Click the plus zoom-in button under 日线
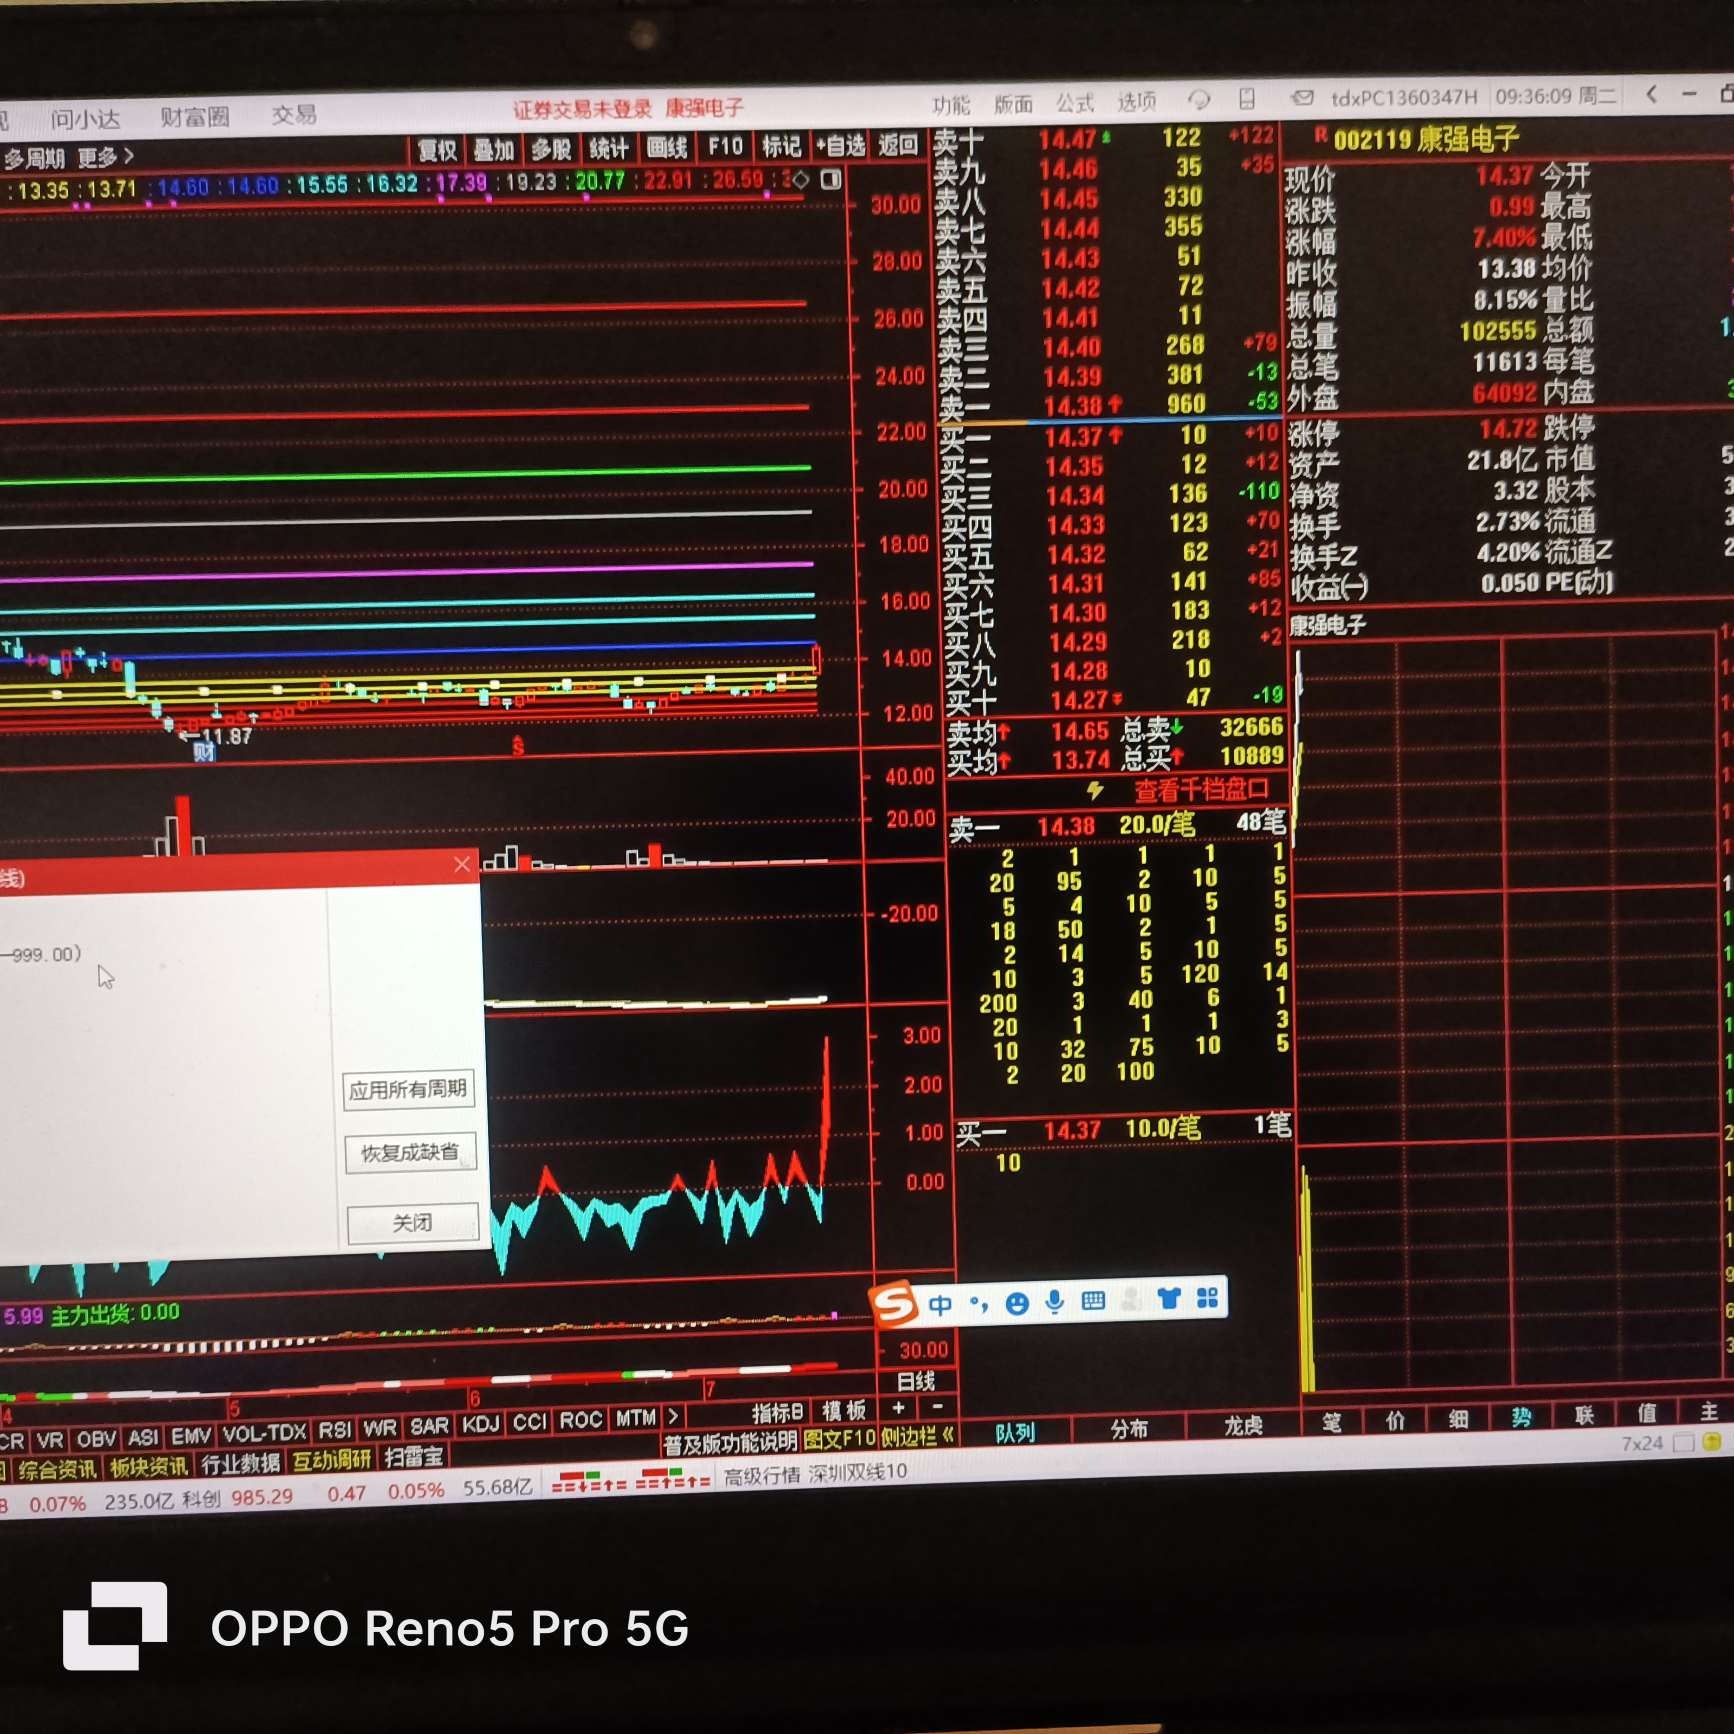1734x1734 pixels. click(x=899, y=1408)
